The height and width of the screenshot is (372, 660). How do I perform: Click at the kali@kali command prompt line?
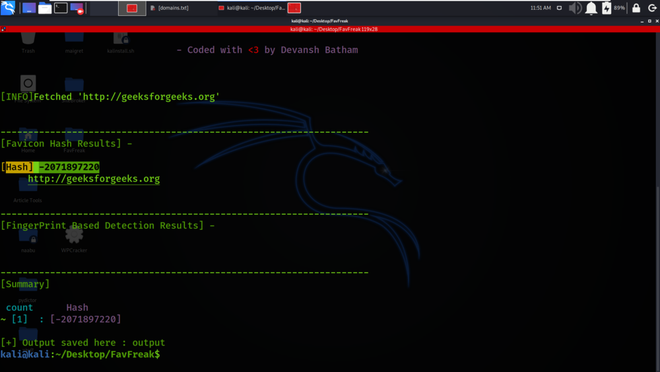80,354
